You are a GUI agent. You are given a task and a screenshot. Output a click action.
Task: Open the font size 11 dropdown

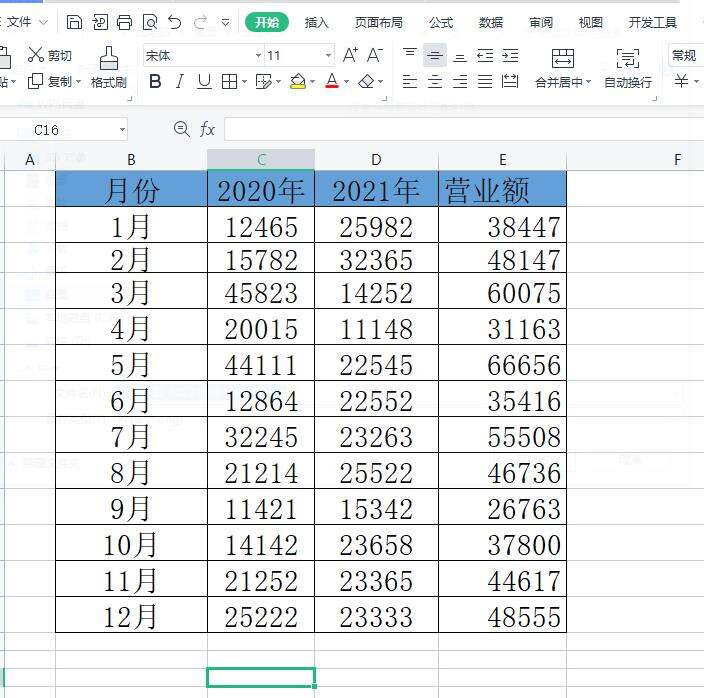[328, 56]
